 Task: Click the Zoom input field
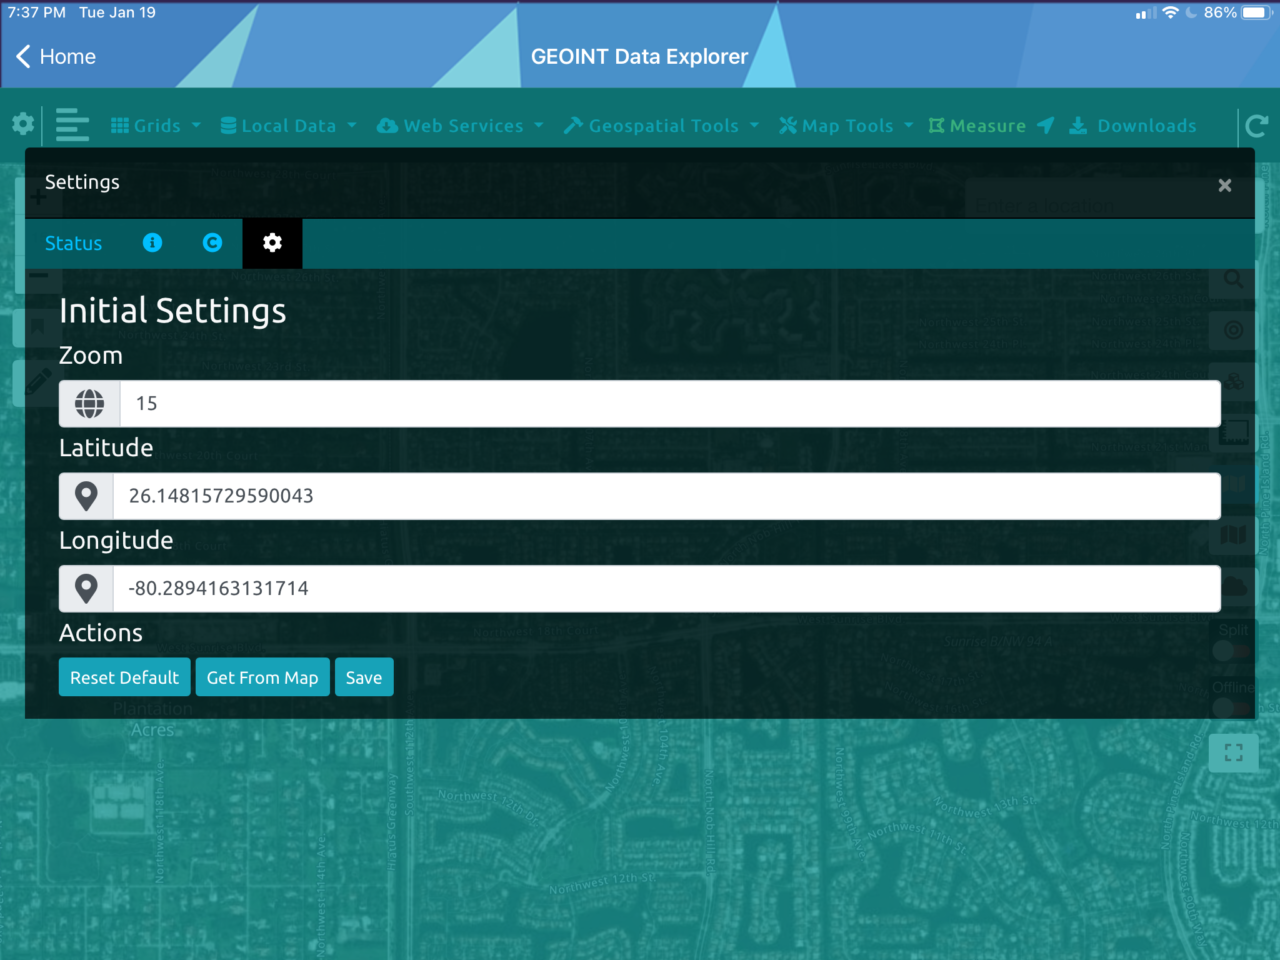pyautogui.click(x=670, y=404)
